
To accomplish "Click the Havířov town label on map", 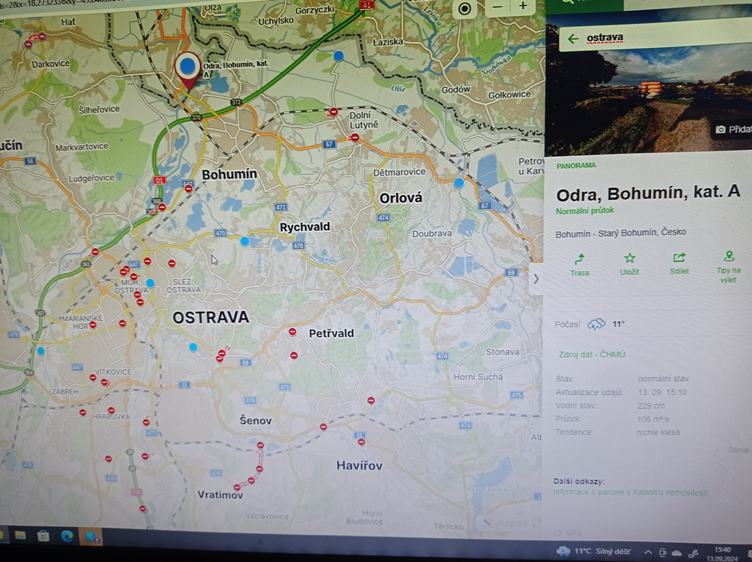I will tap(359, 465).
